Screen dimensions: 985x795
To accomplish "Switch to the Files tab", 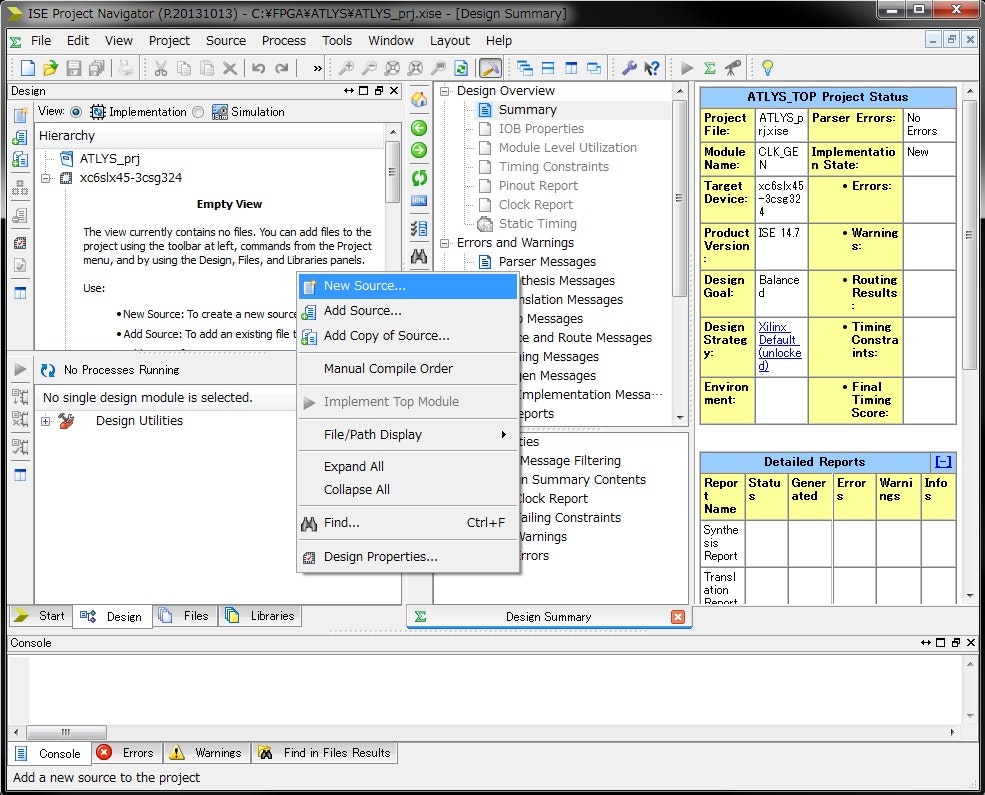I will [x=184, y=616].
